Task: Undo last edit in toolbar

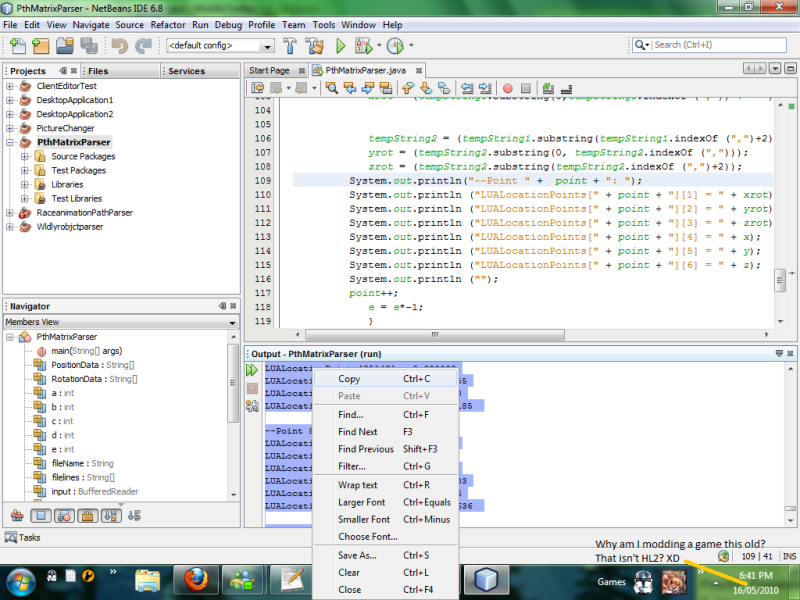Action: tap(119, 46)
